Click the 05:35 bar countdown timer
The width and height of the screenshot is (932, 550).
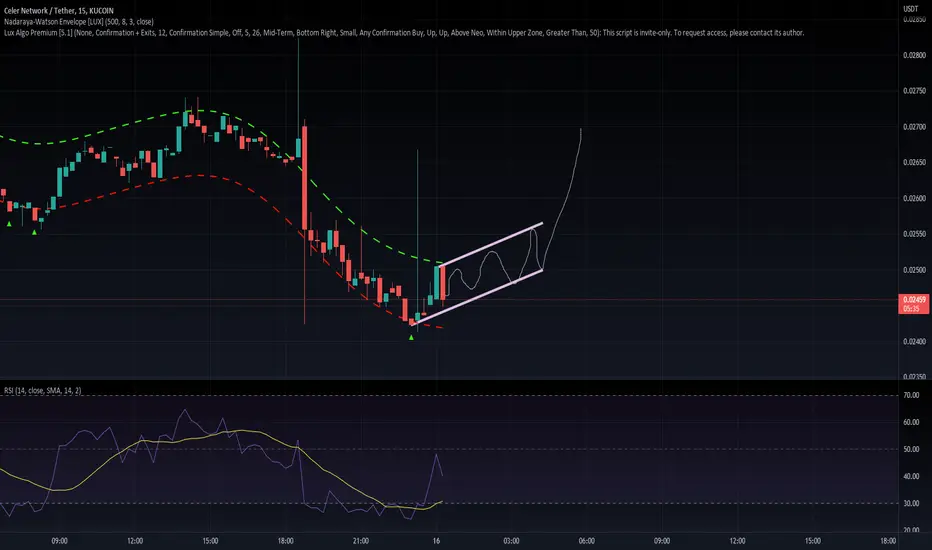(912, 309)
